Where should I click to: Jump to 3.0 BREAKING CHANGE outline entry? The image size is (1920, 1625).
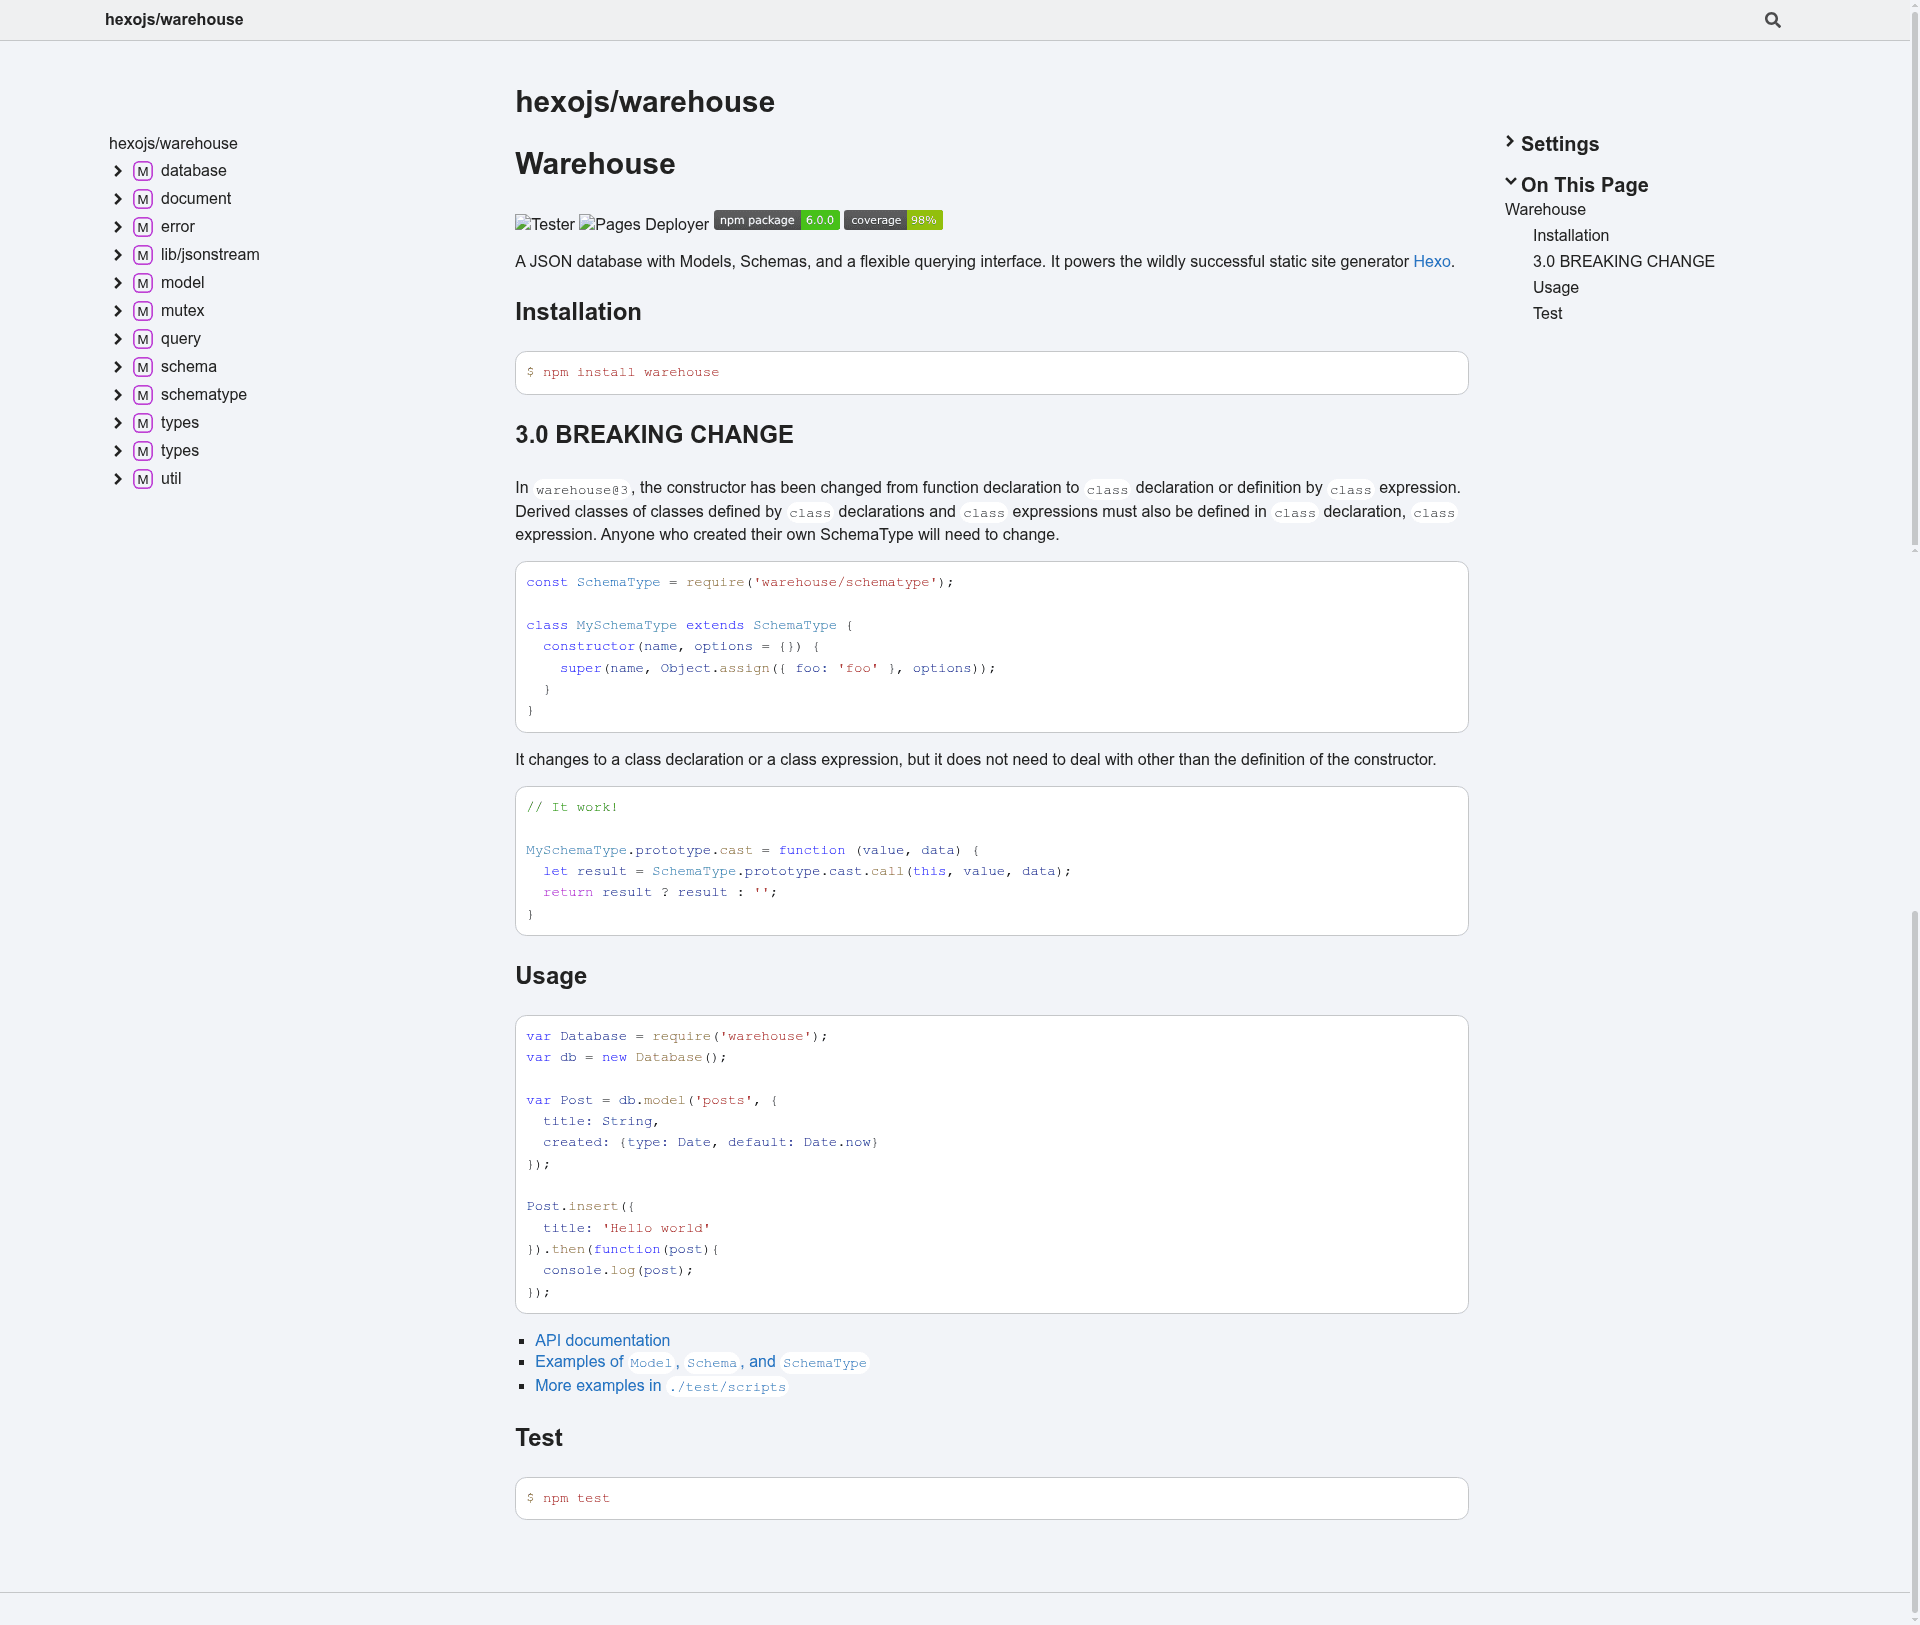coord(1624,262)
